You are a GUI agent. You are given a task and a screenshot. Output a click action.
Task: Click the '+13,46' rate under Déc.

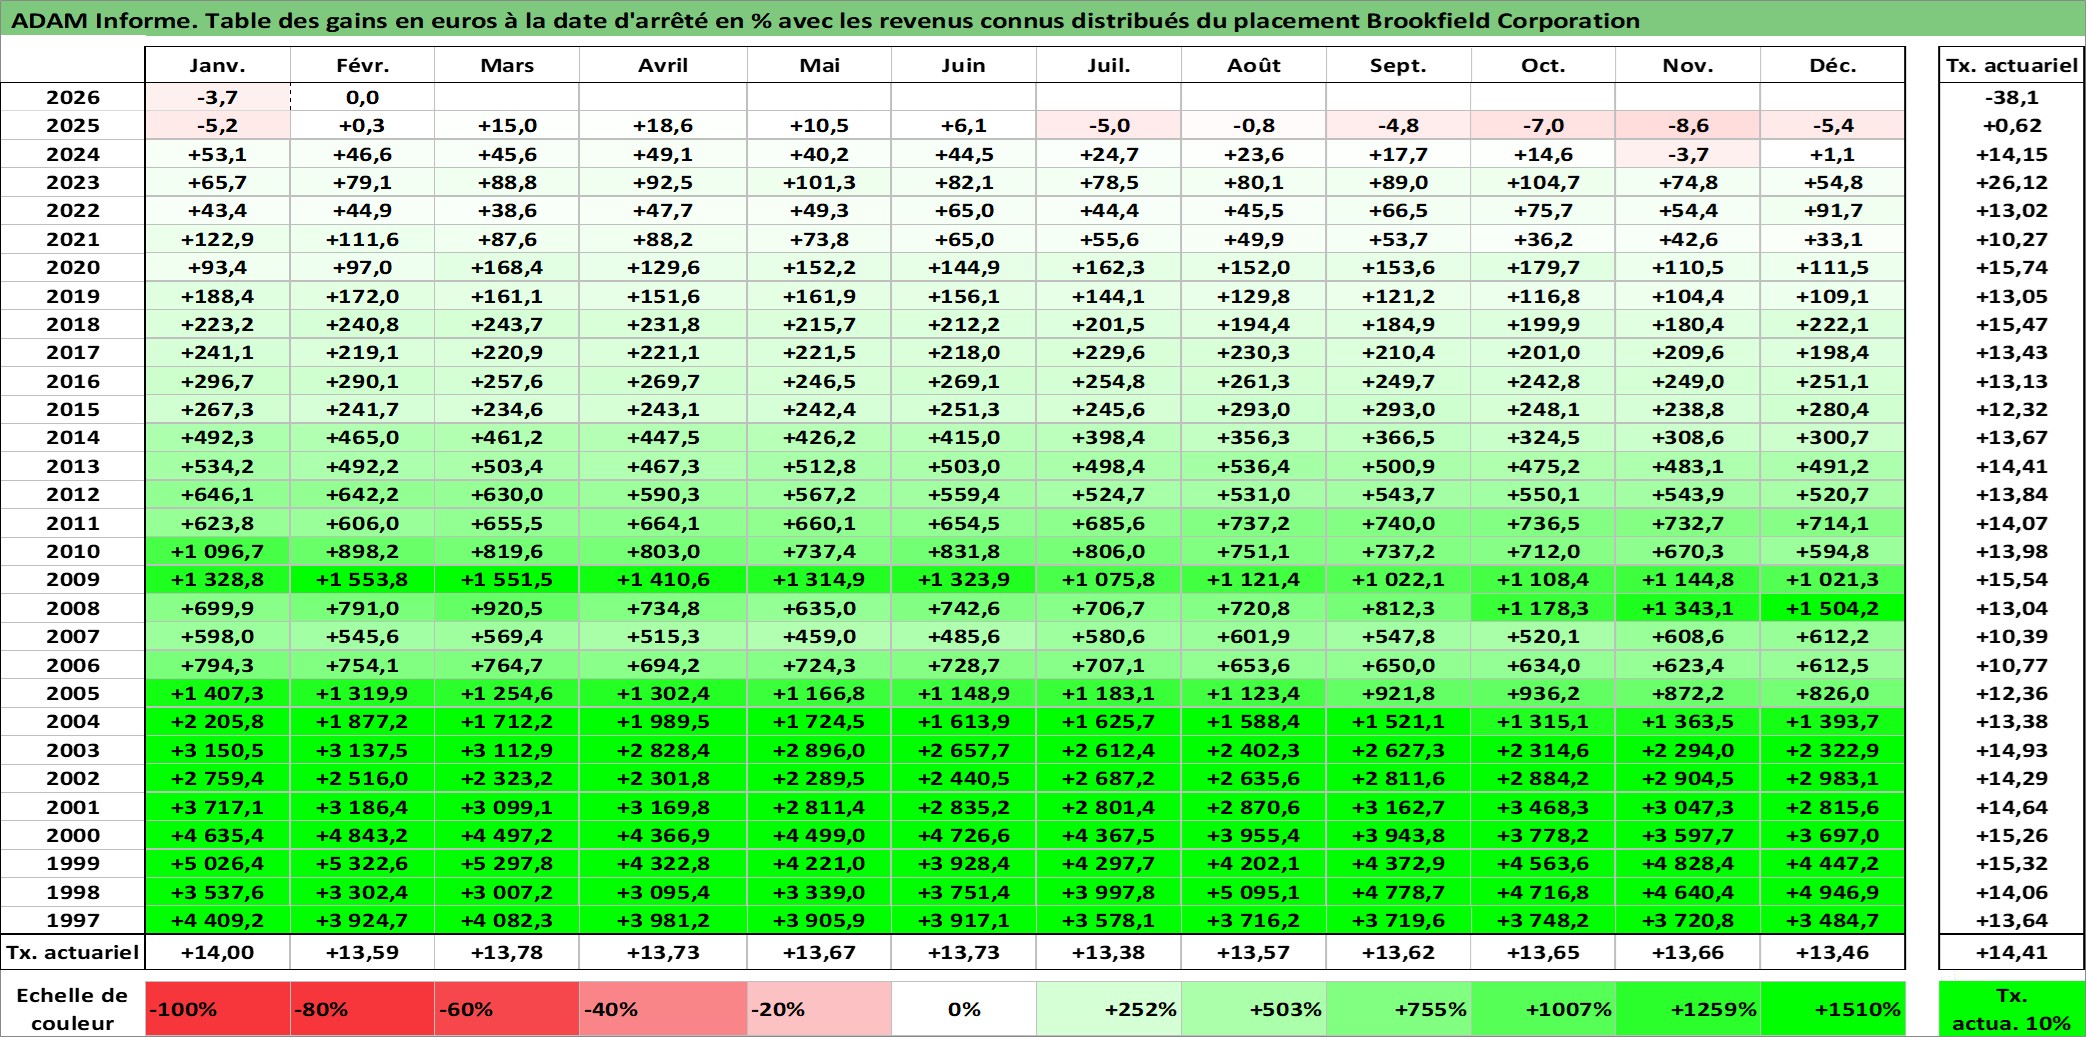point(1833,952)
